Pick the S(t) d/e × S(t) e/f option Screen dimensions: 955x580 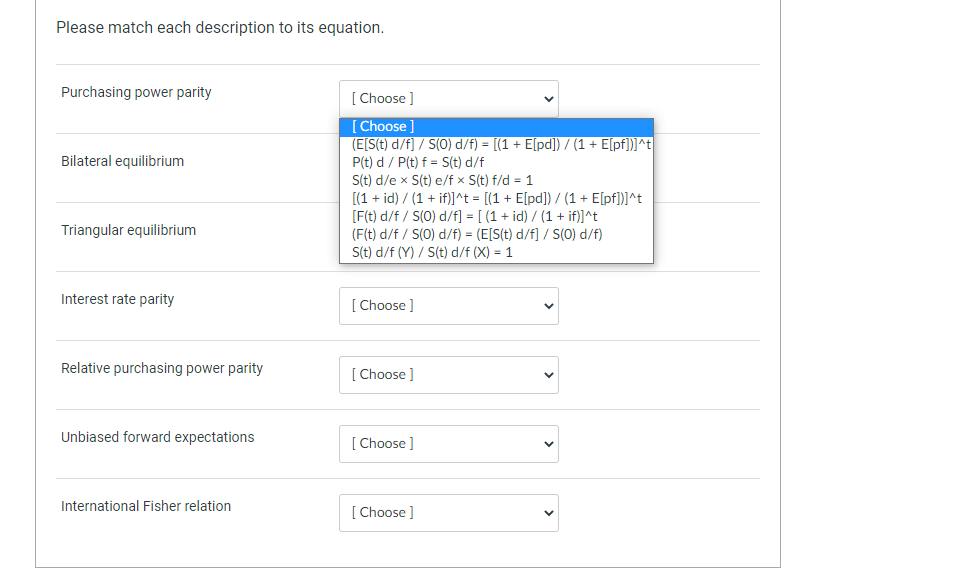496,180
